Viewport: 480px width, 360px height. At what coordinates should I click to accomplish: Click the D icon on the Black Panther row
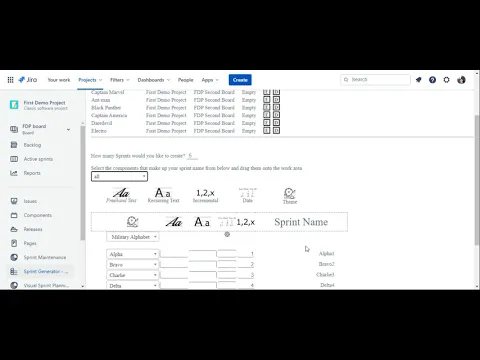(276, 107)
